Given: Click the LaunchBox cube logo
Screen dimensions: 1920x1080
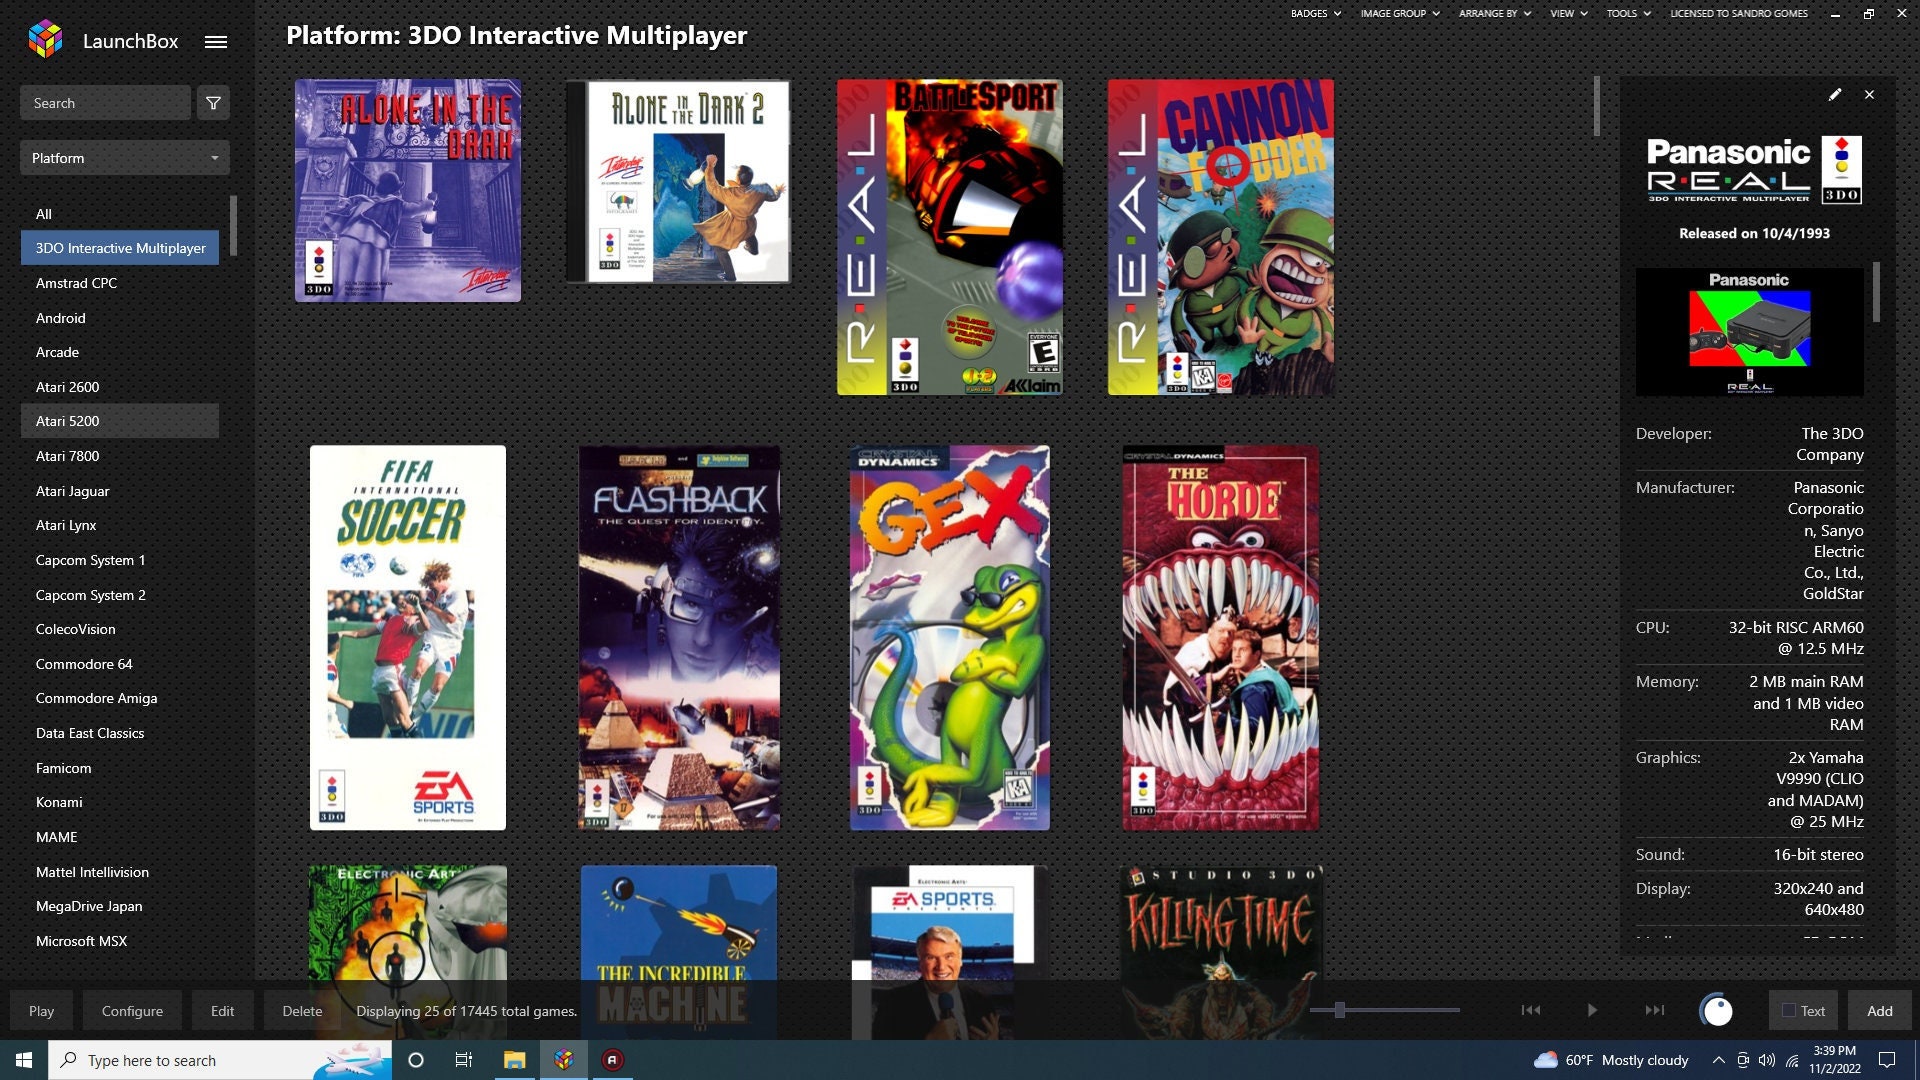Looking at the screenshot, I should [x=46, y=39].
